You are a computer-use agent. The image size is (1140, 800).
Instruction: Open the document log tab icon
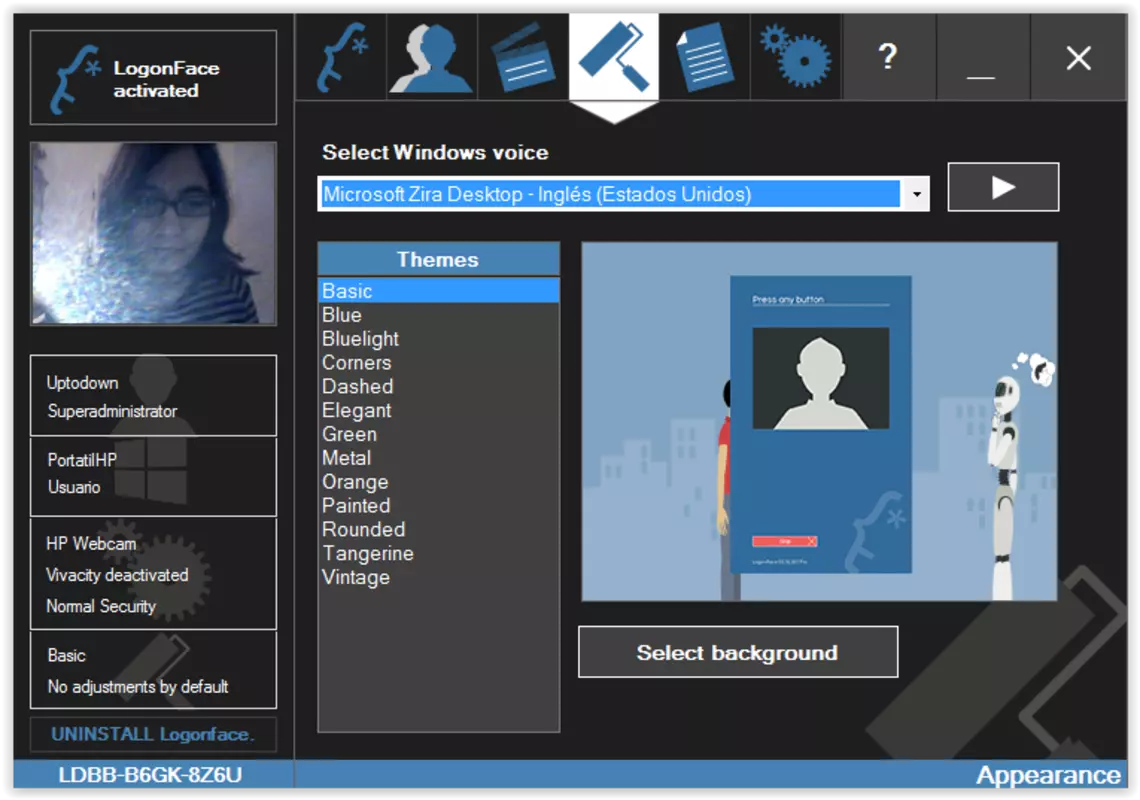(x=705, y=57)
